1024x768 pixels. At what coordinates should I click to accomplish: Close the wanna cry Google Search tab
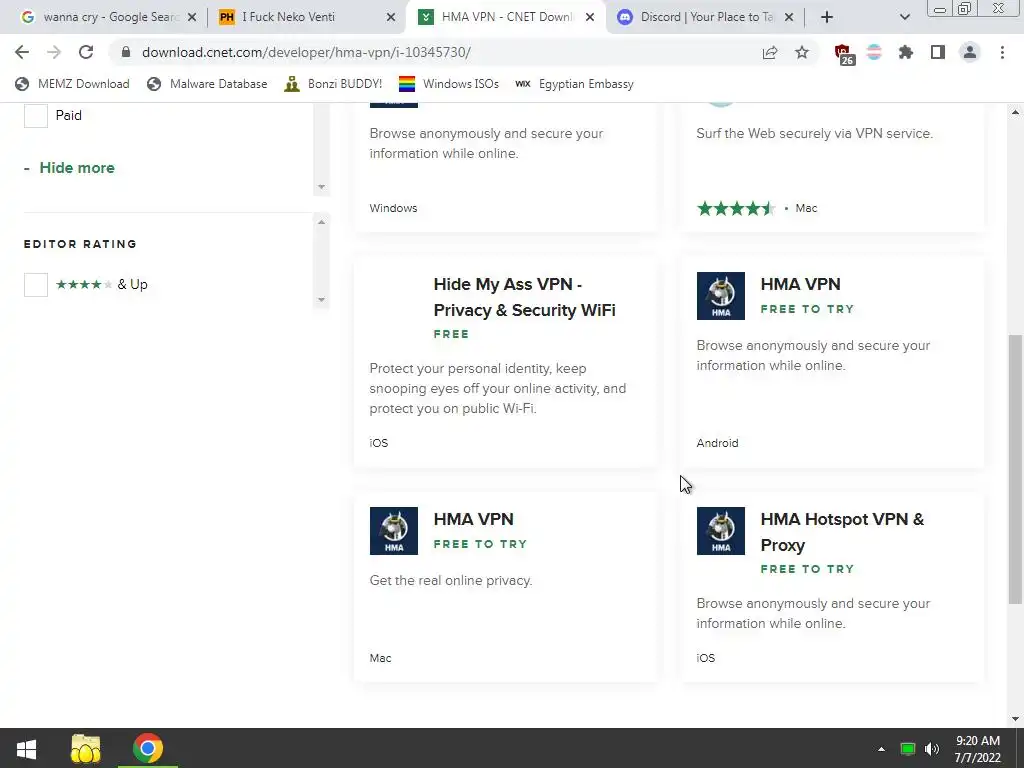click(x=192, y=17)
